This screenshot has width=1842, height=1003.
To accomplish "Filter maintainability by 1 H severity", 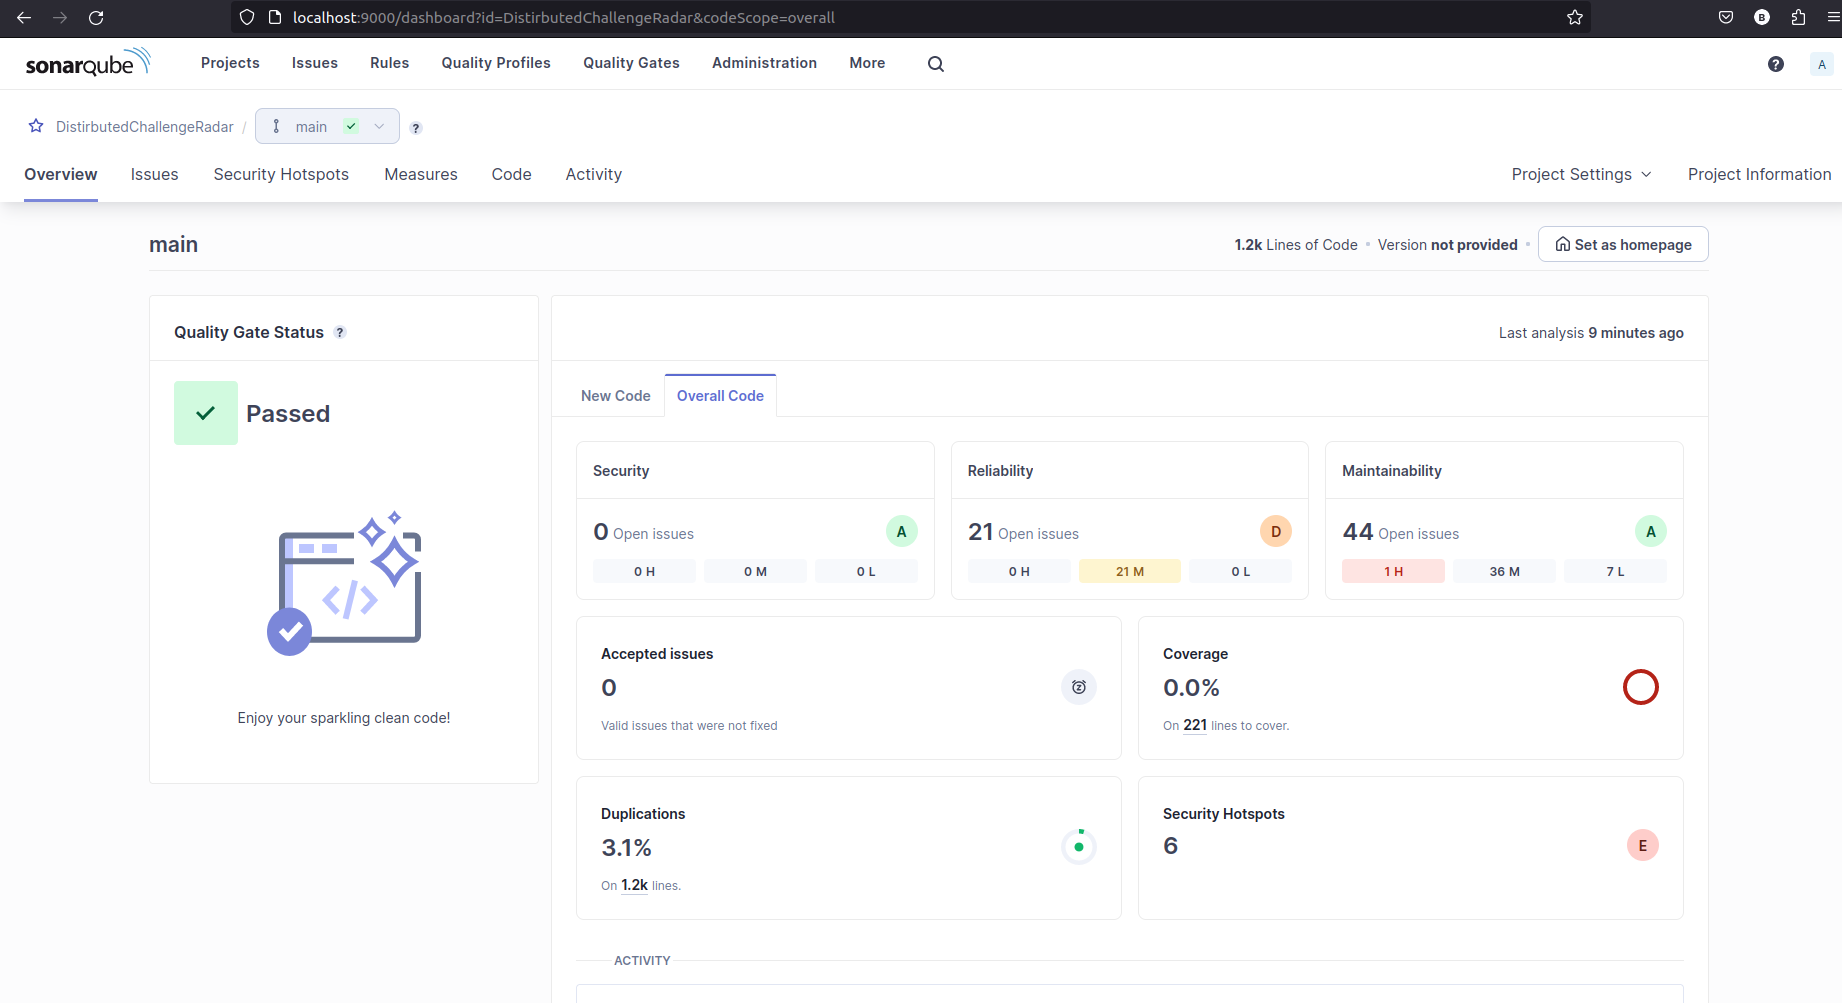I will 1393,571.
